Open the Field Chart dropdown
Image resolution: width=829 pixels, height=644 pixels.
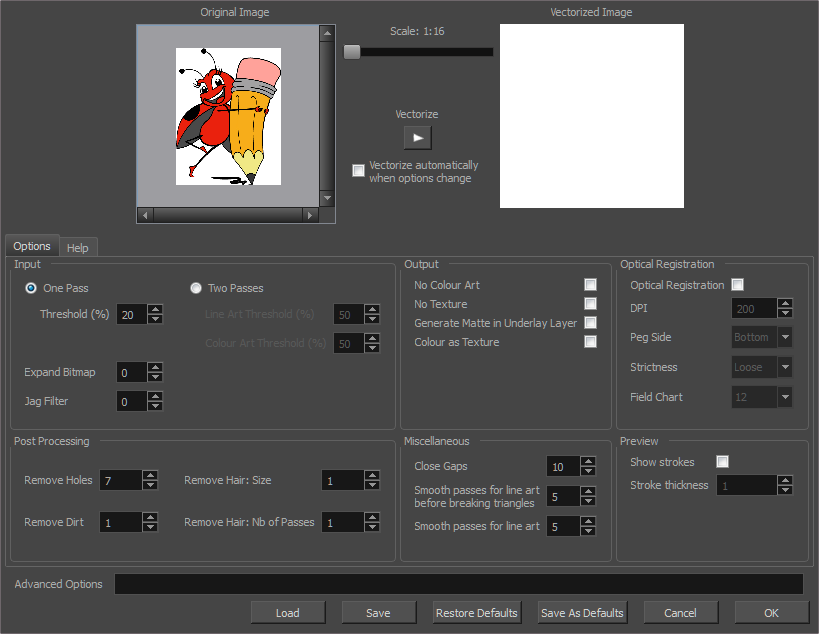click(785, 397)
